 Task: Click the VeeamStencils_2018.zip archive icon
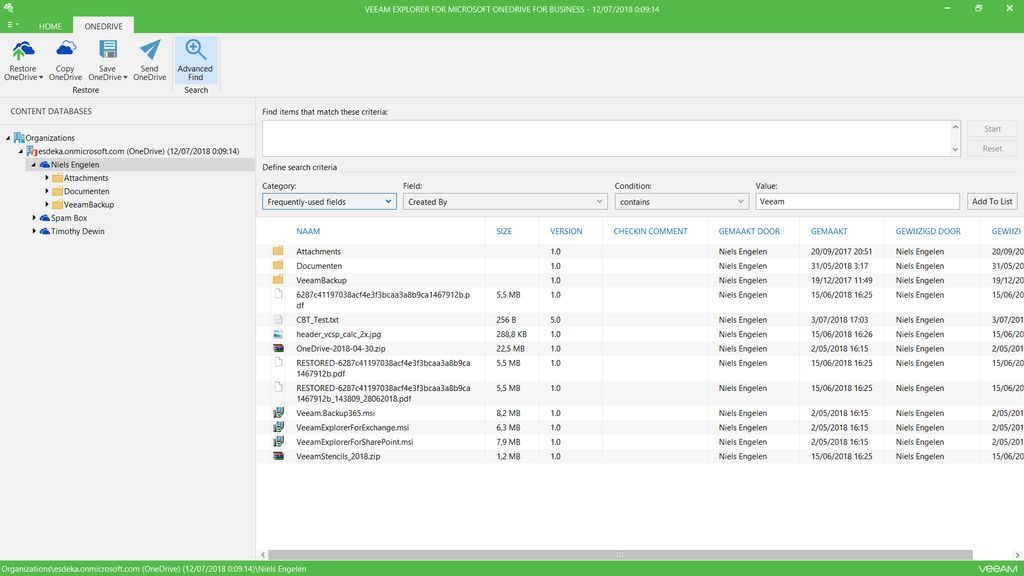pos(278,456)
